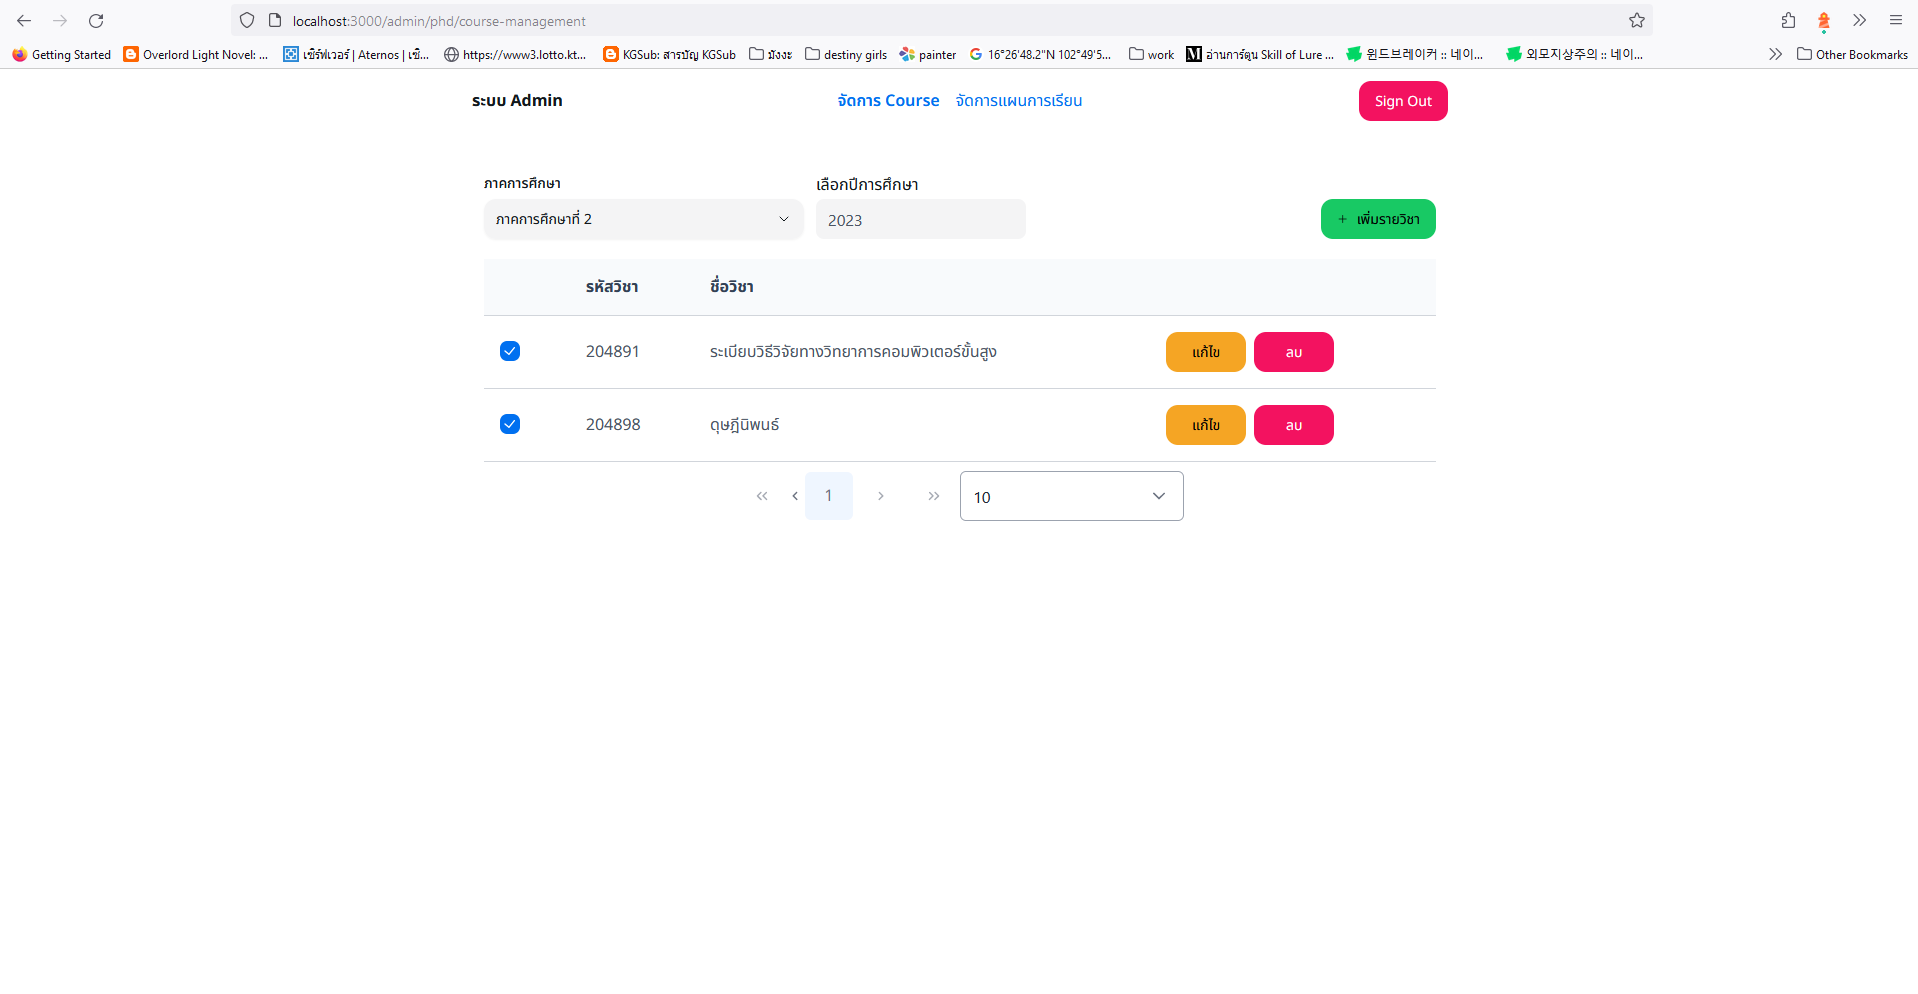The image size is (1918, 994).
Task: Click เพิ่มรายวิชา to add a course
Action: coord(1377,219)
